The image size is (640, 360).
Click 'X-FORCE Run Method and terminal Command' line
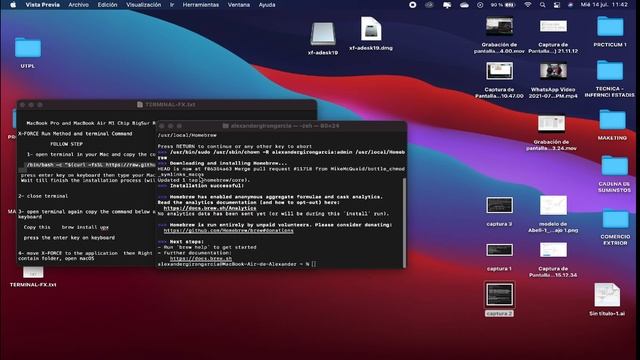pyautogui.click(x=75, y=134)
